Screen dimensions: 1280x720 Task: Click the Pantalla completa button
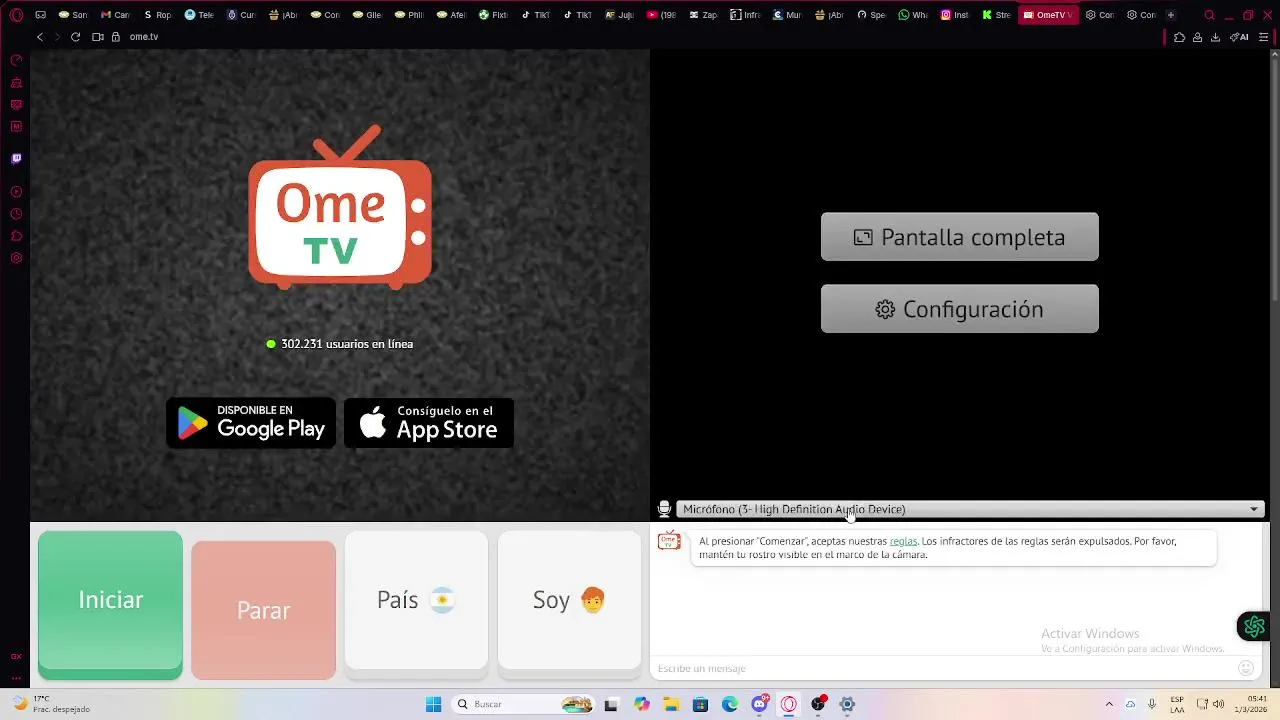pos(960,237)
